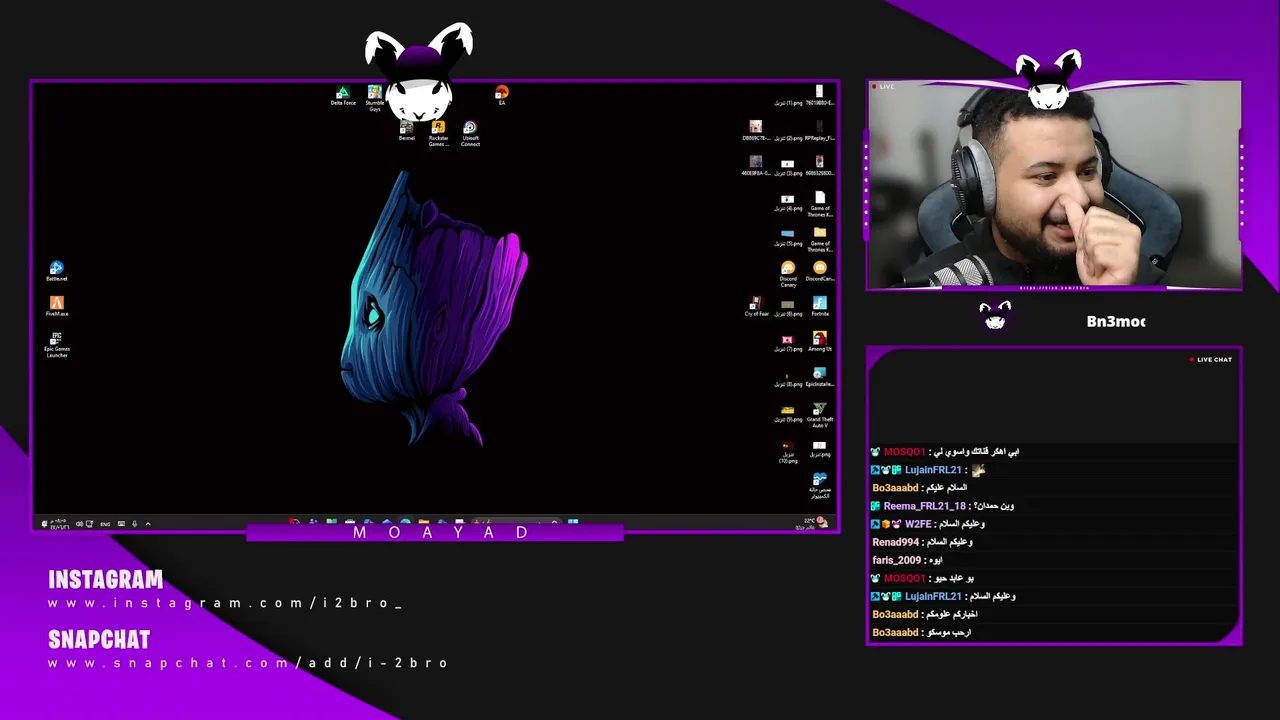The image size is (1280, 720).
Task: Select the Game of Thrones blank file icon
Action: pyautogui.click(x=820, y=204)
